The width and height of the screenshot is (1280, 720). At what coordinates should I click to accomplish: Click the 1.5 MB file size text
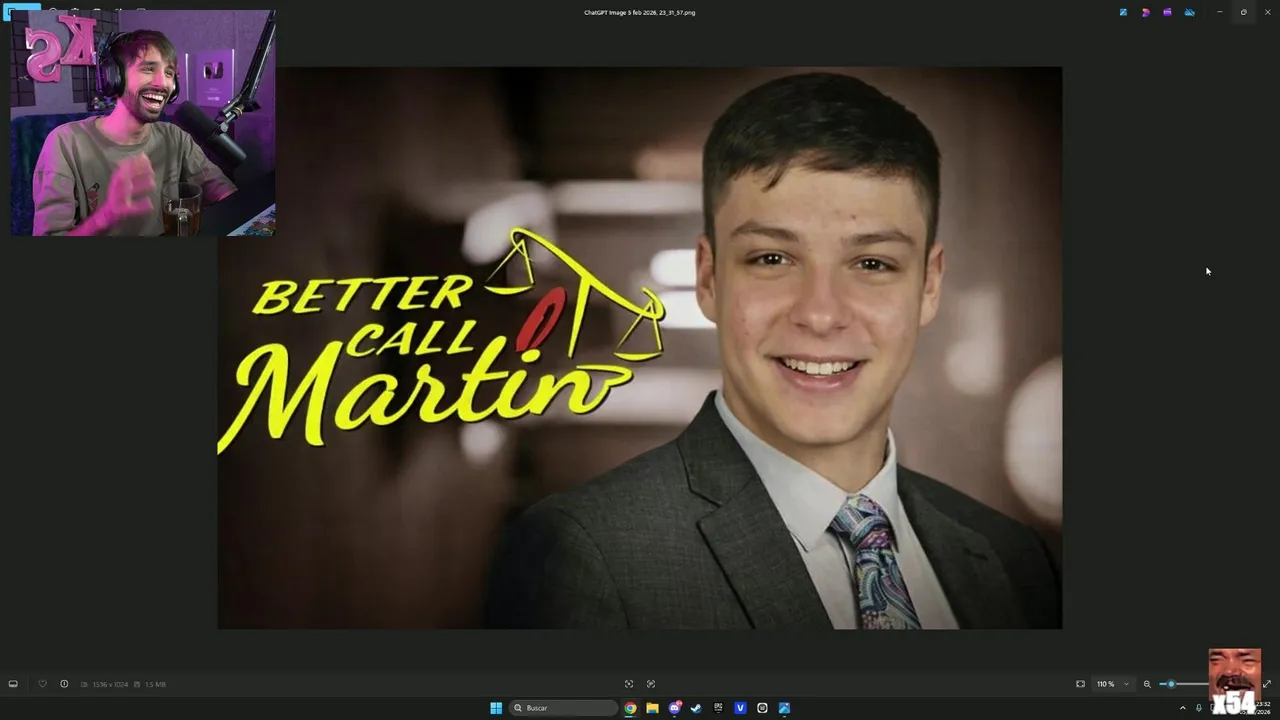(155, 684)
